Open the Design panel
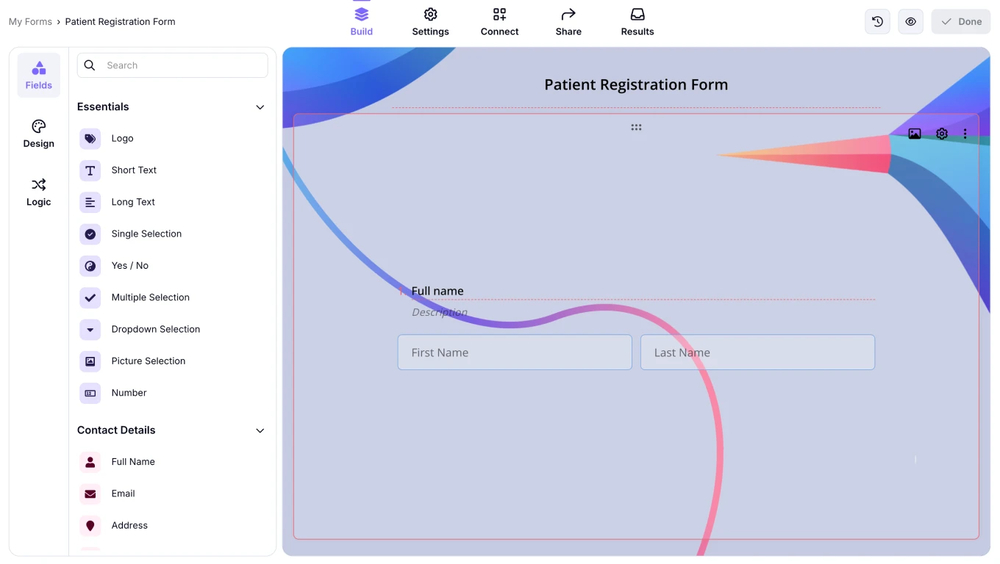The image size is (1000, 564). tap(39, 133)
